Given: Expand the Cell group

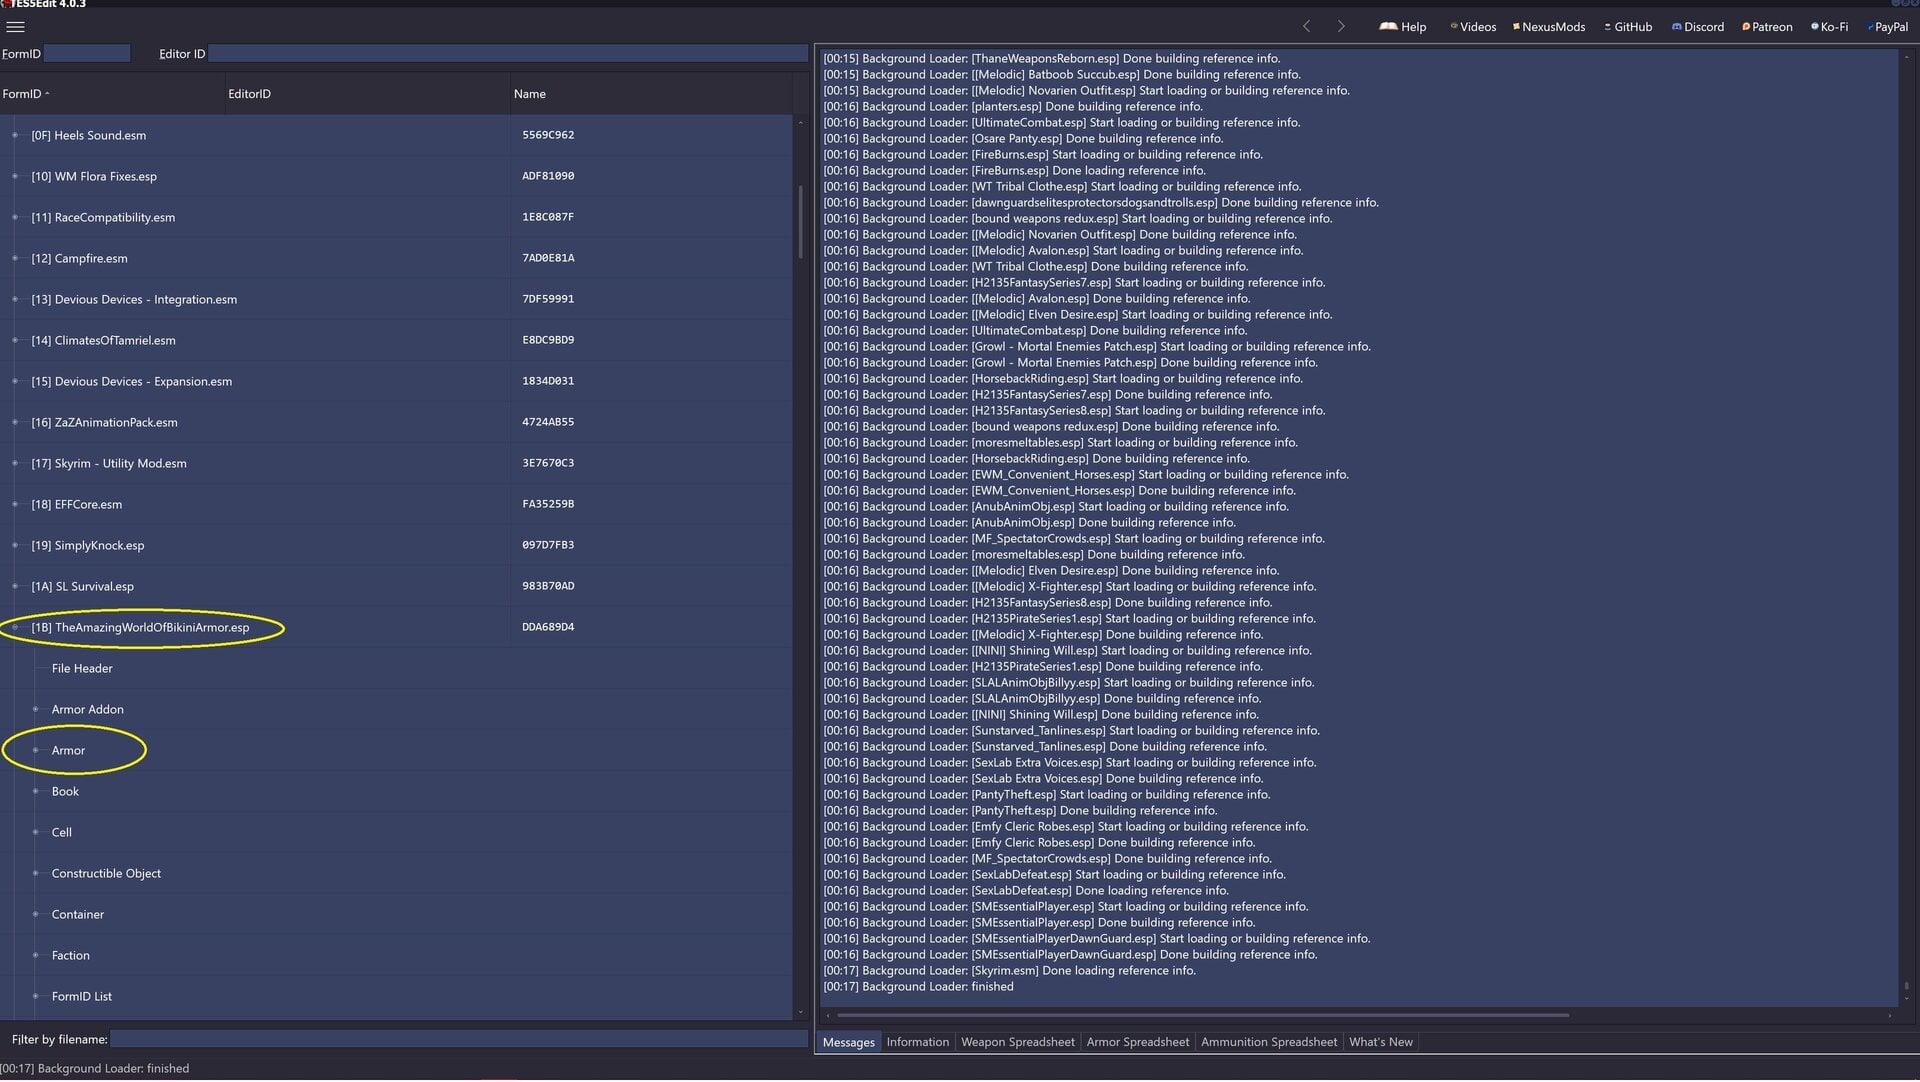Looking at the screenshot, I should (x=36, y=832).
